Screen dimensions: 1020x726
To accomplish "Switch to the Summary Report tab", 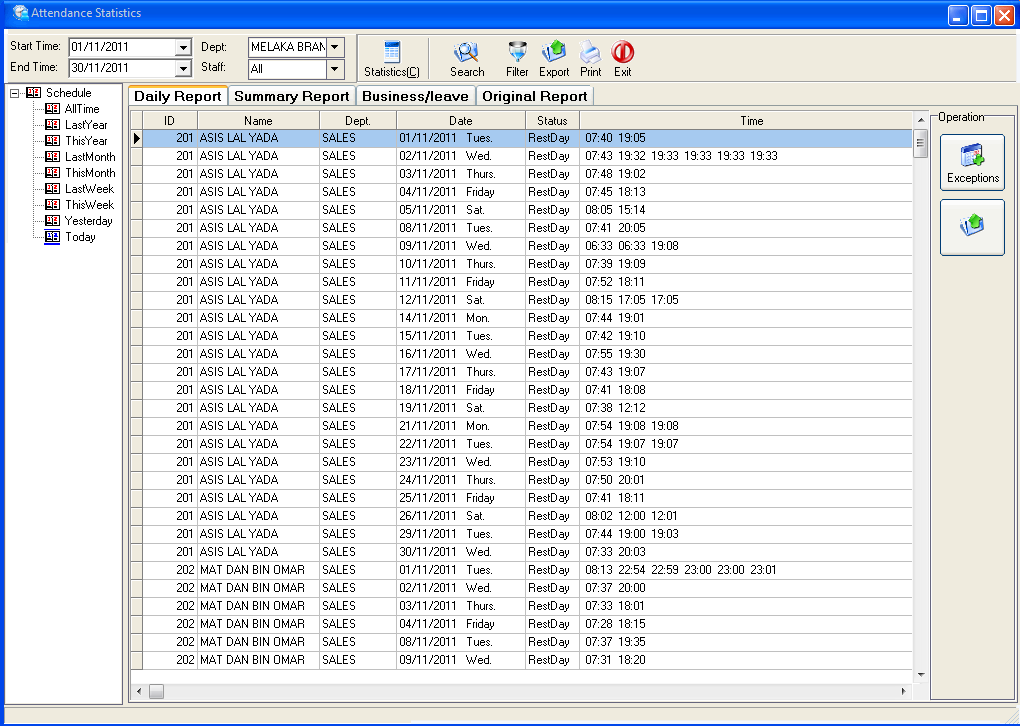I will [291, 96].
